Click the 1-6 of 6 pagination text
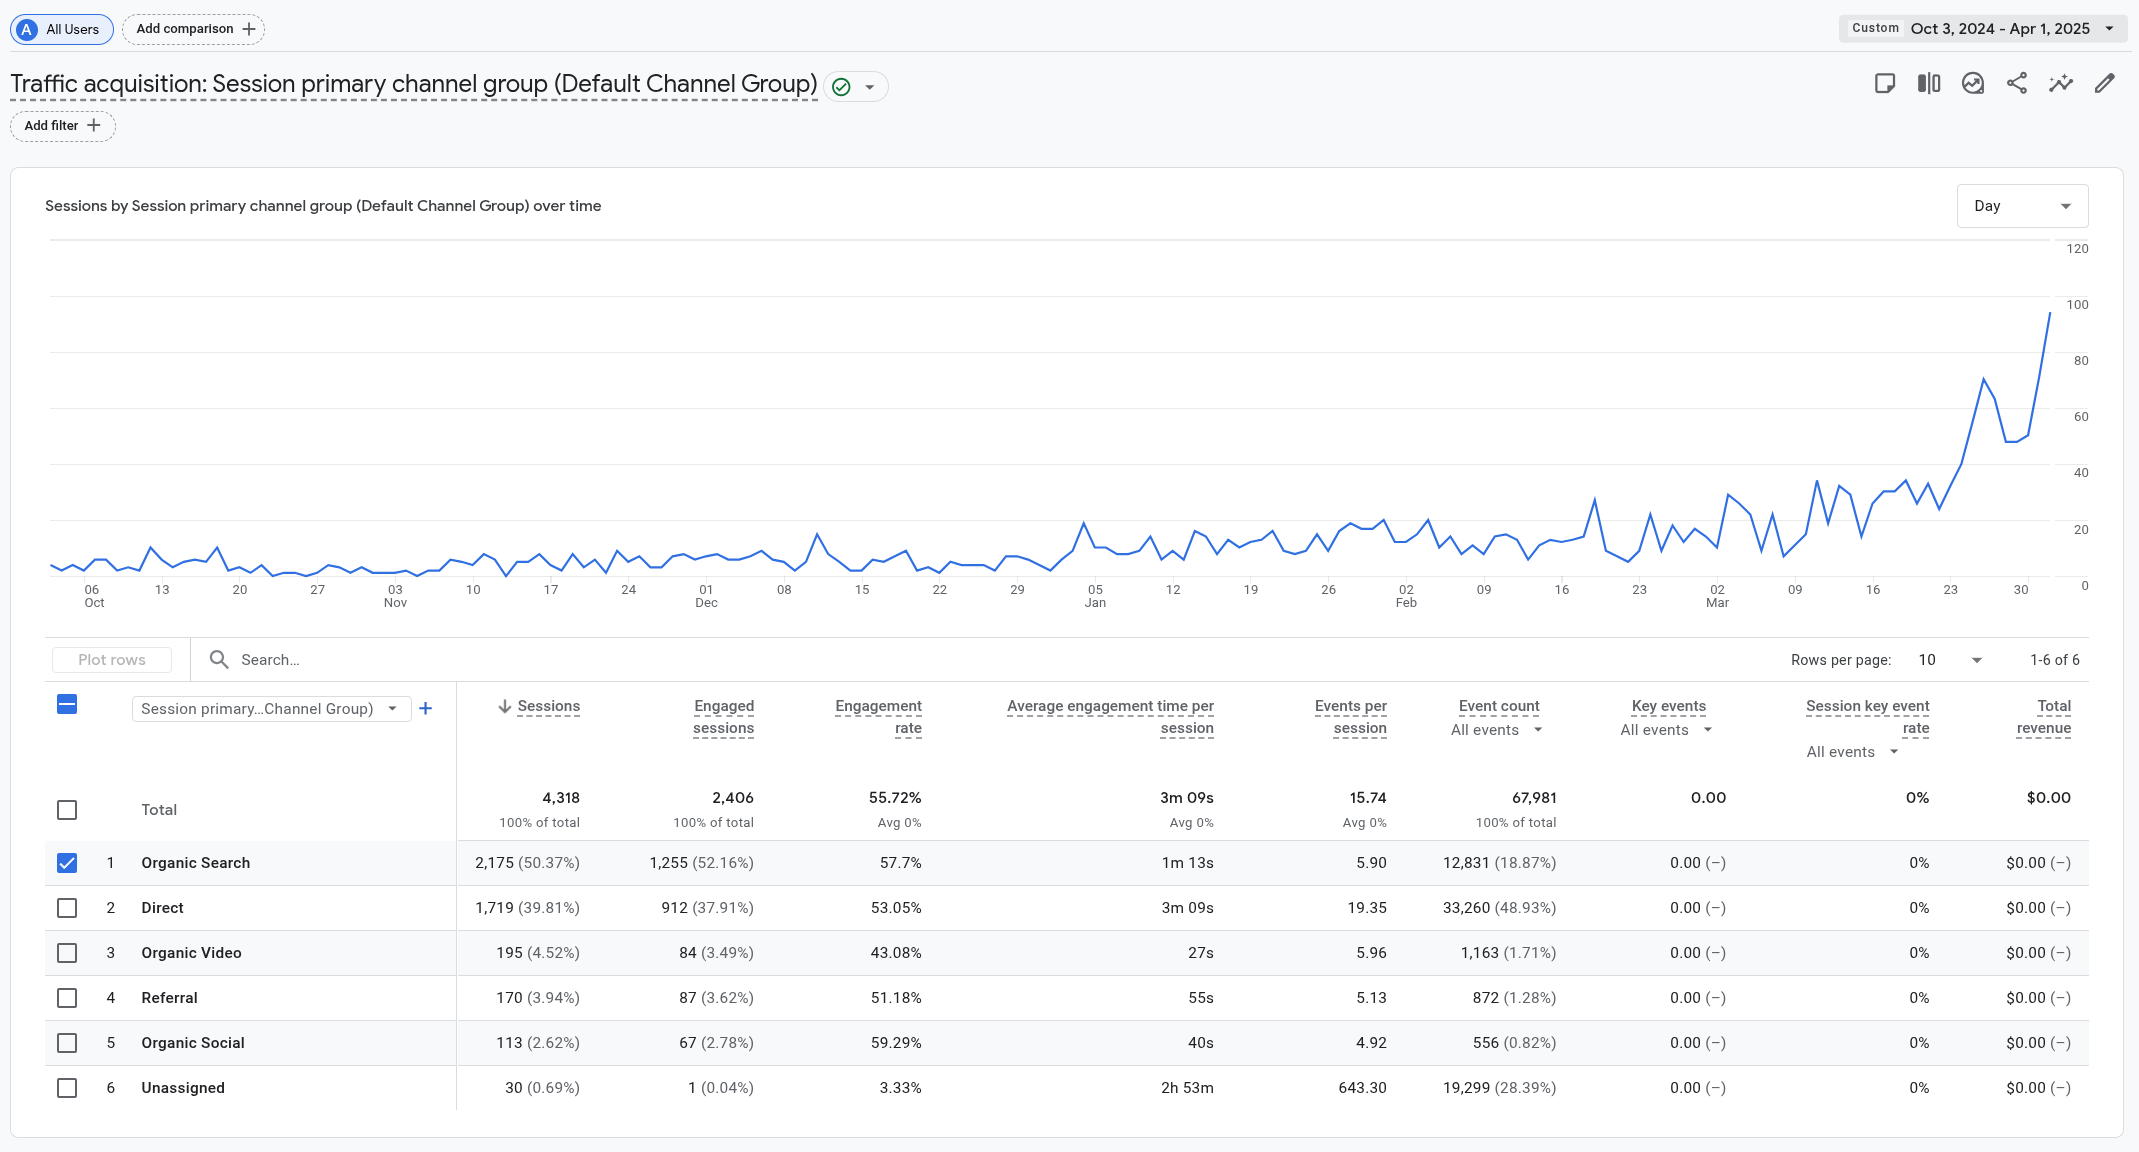This screenshot has height=1152, width=2139. point(2054,660)
